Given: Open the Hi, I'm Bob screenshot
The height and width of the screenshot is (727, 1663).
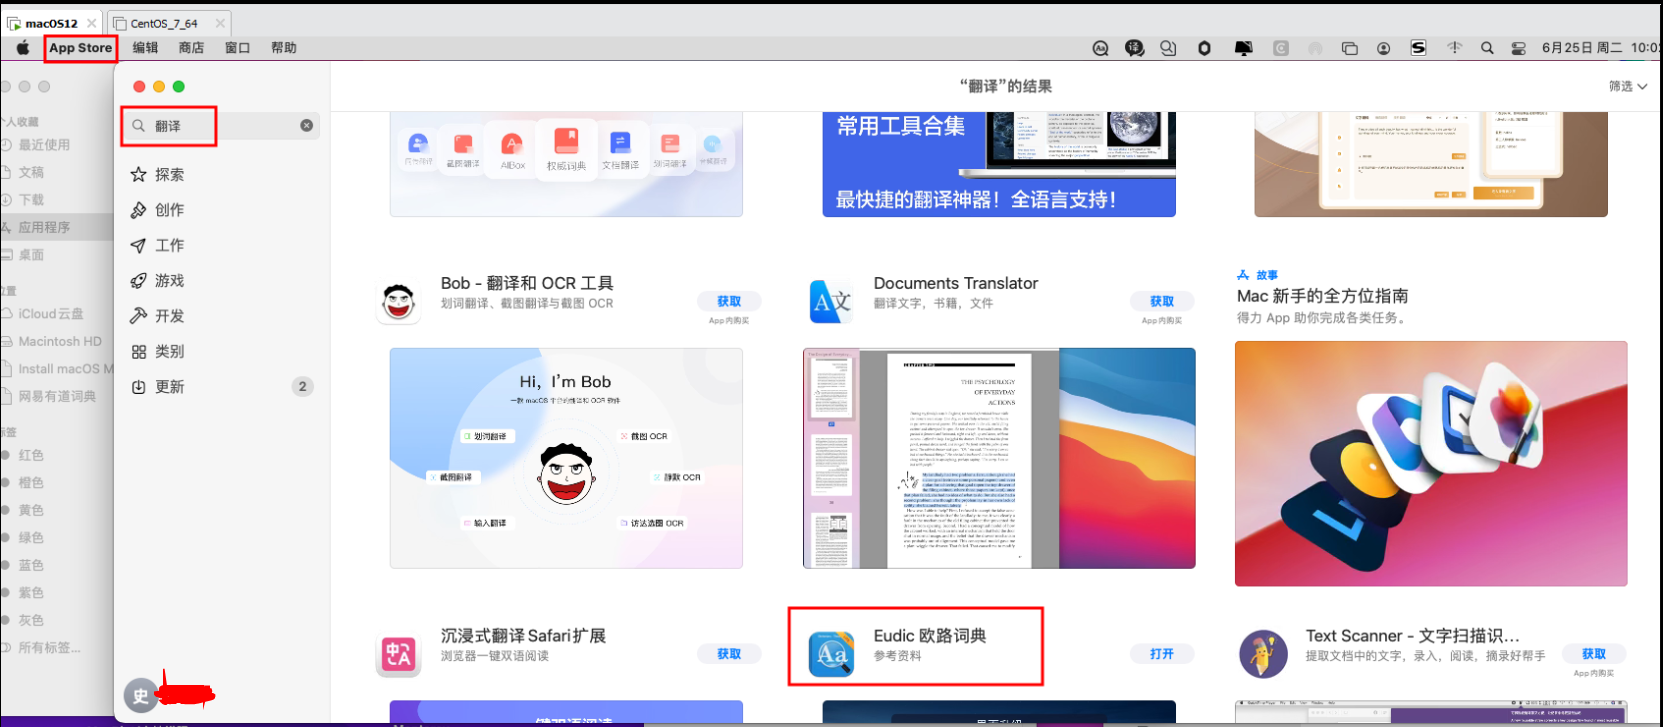Looking at the screenshot, I should [566, 458].
